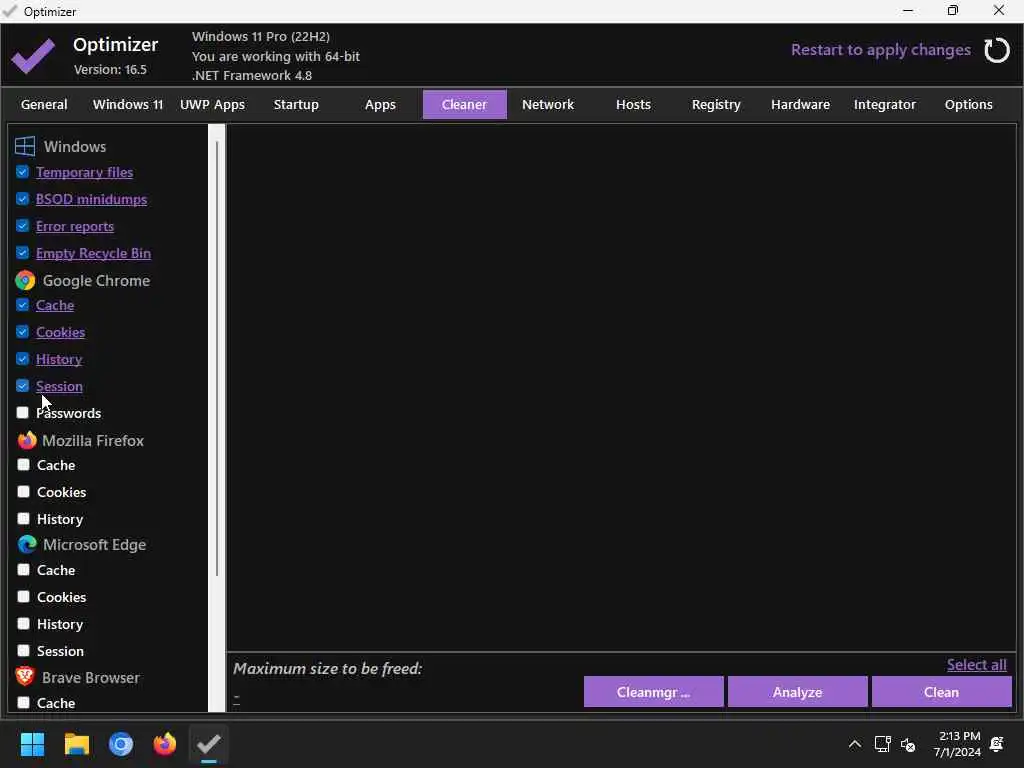Viewport: 1024px width, 768px height.
Task: Click the taskbar clock and date
Action: 957,744
